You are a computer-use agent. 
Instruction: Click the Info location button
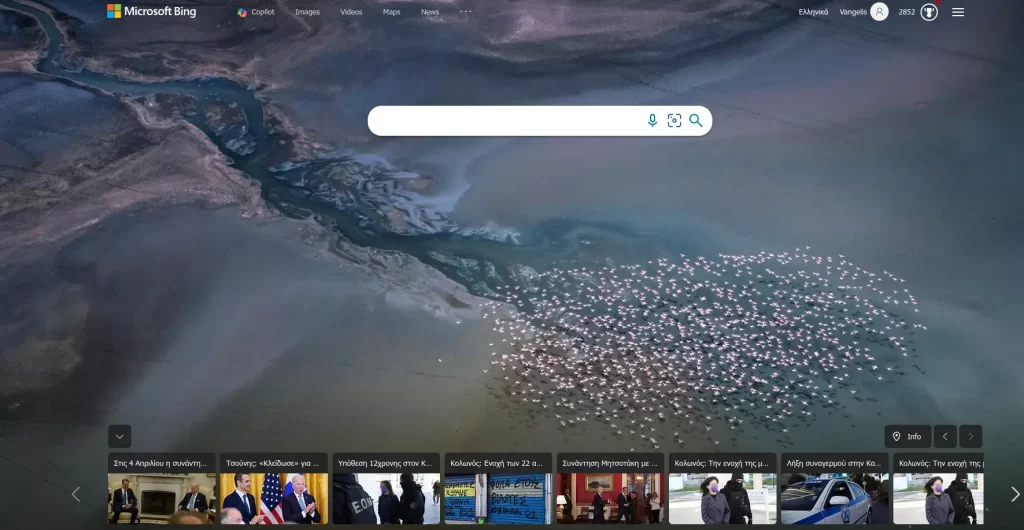tap(908, 437)
